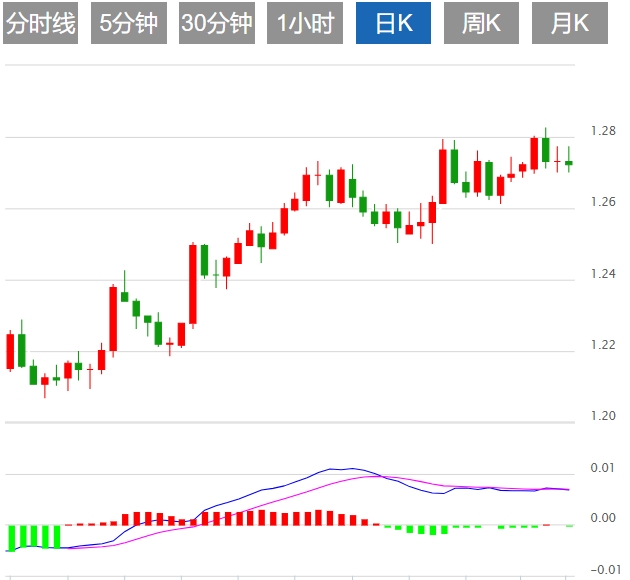Click the 1.26 price axis label

tap(603, 203)
